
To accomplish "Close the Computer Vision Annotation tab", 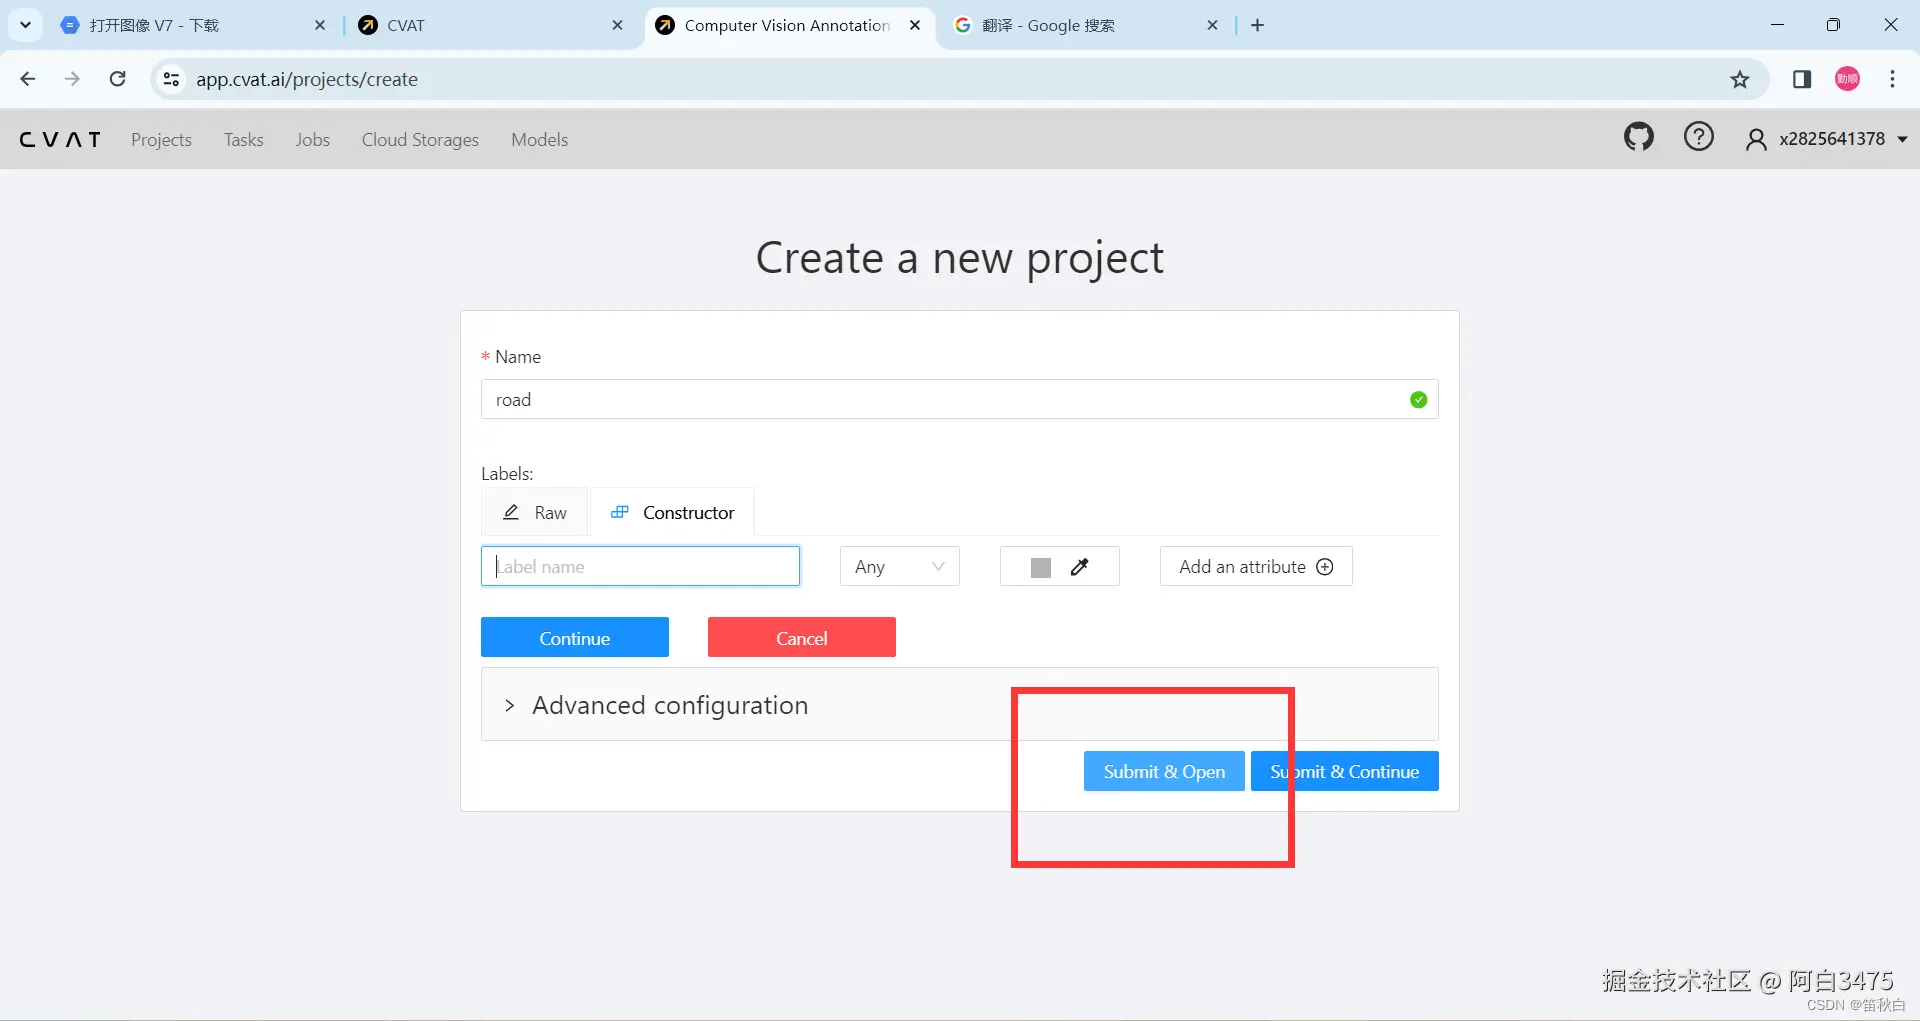I will 915,25.
